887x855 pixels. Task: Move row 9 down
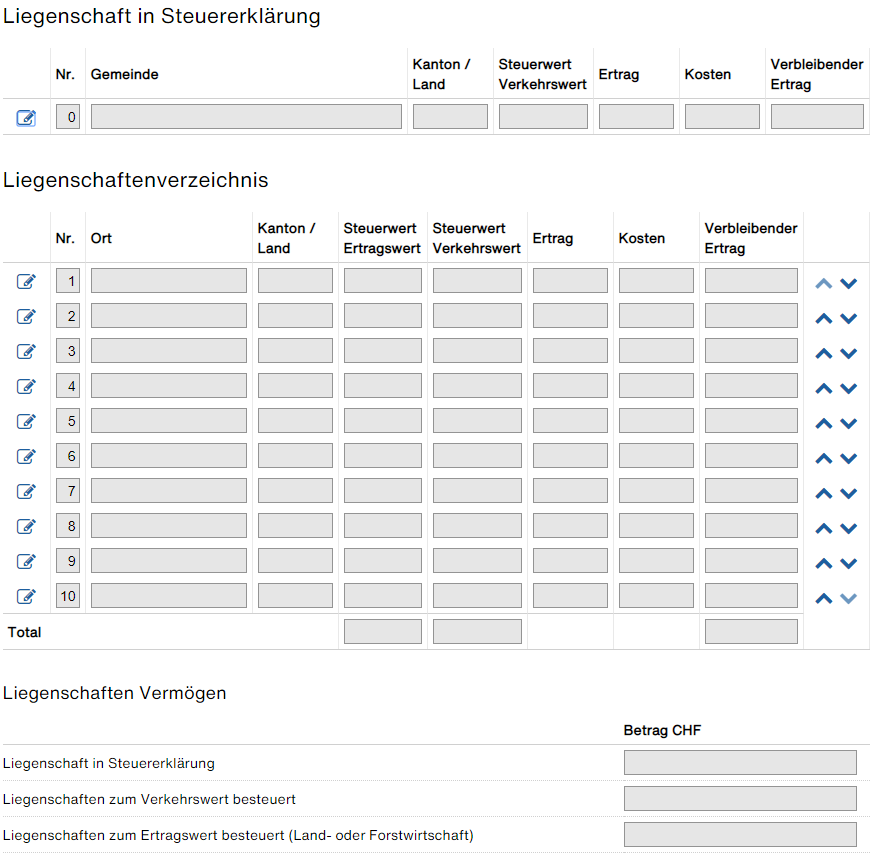point(849,564)
